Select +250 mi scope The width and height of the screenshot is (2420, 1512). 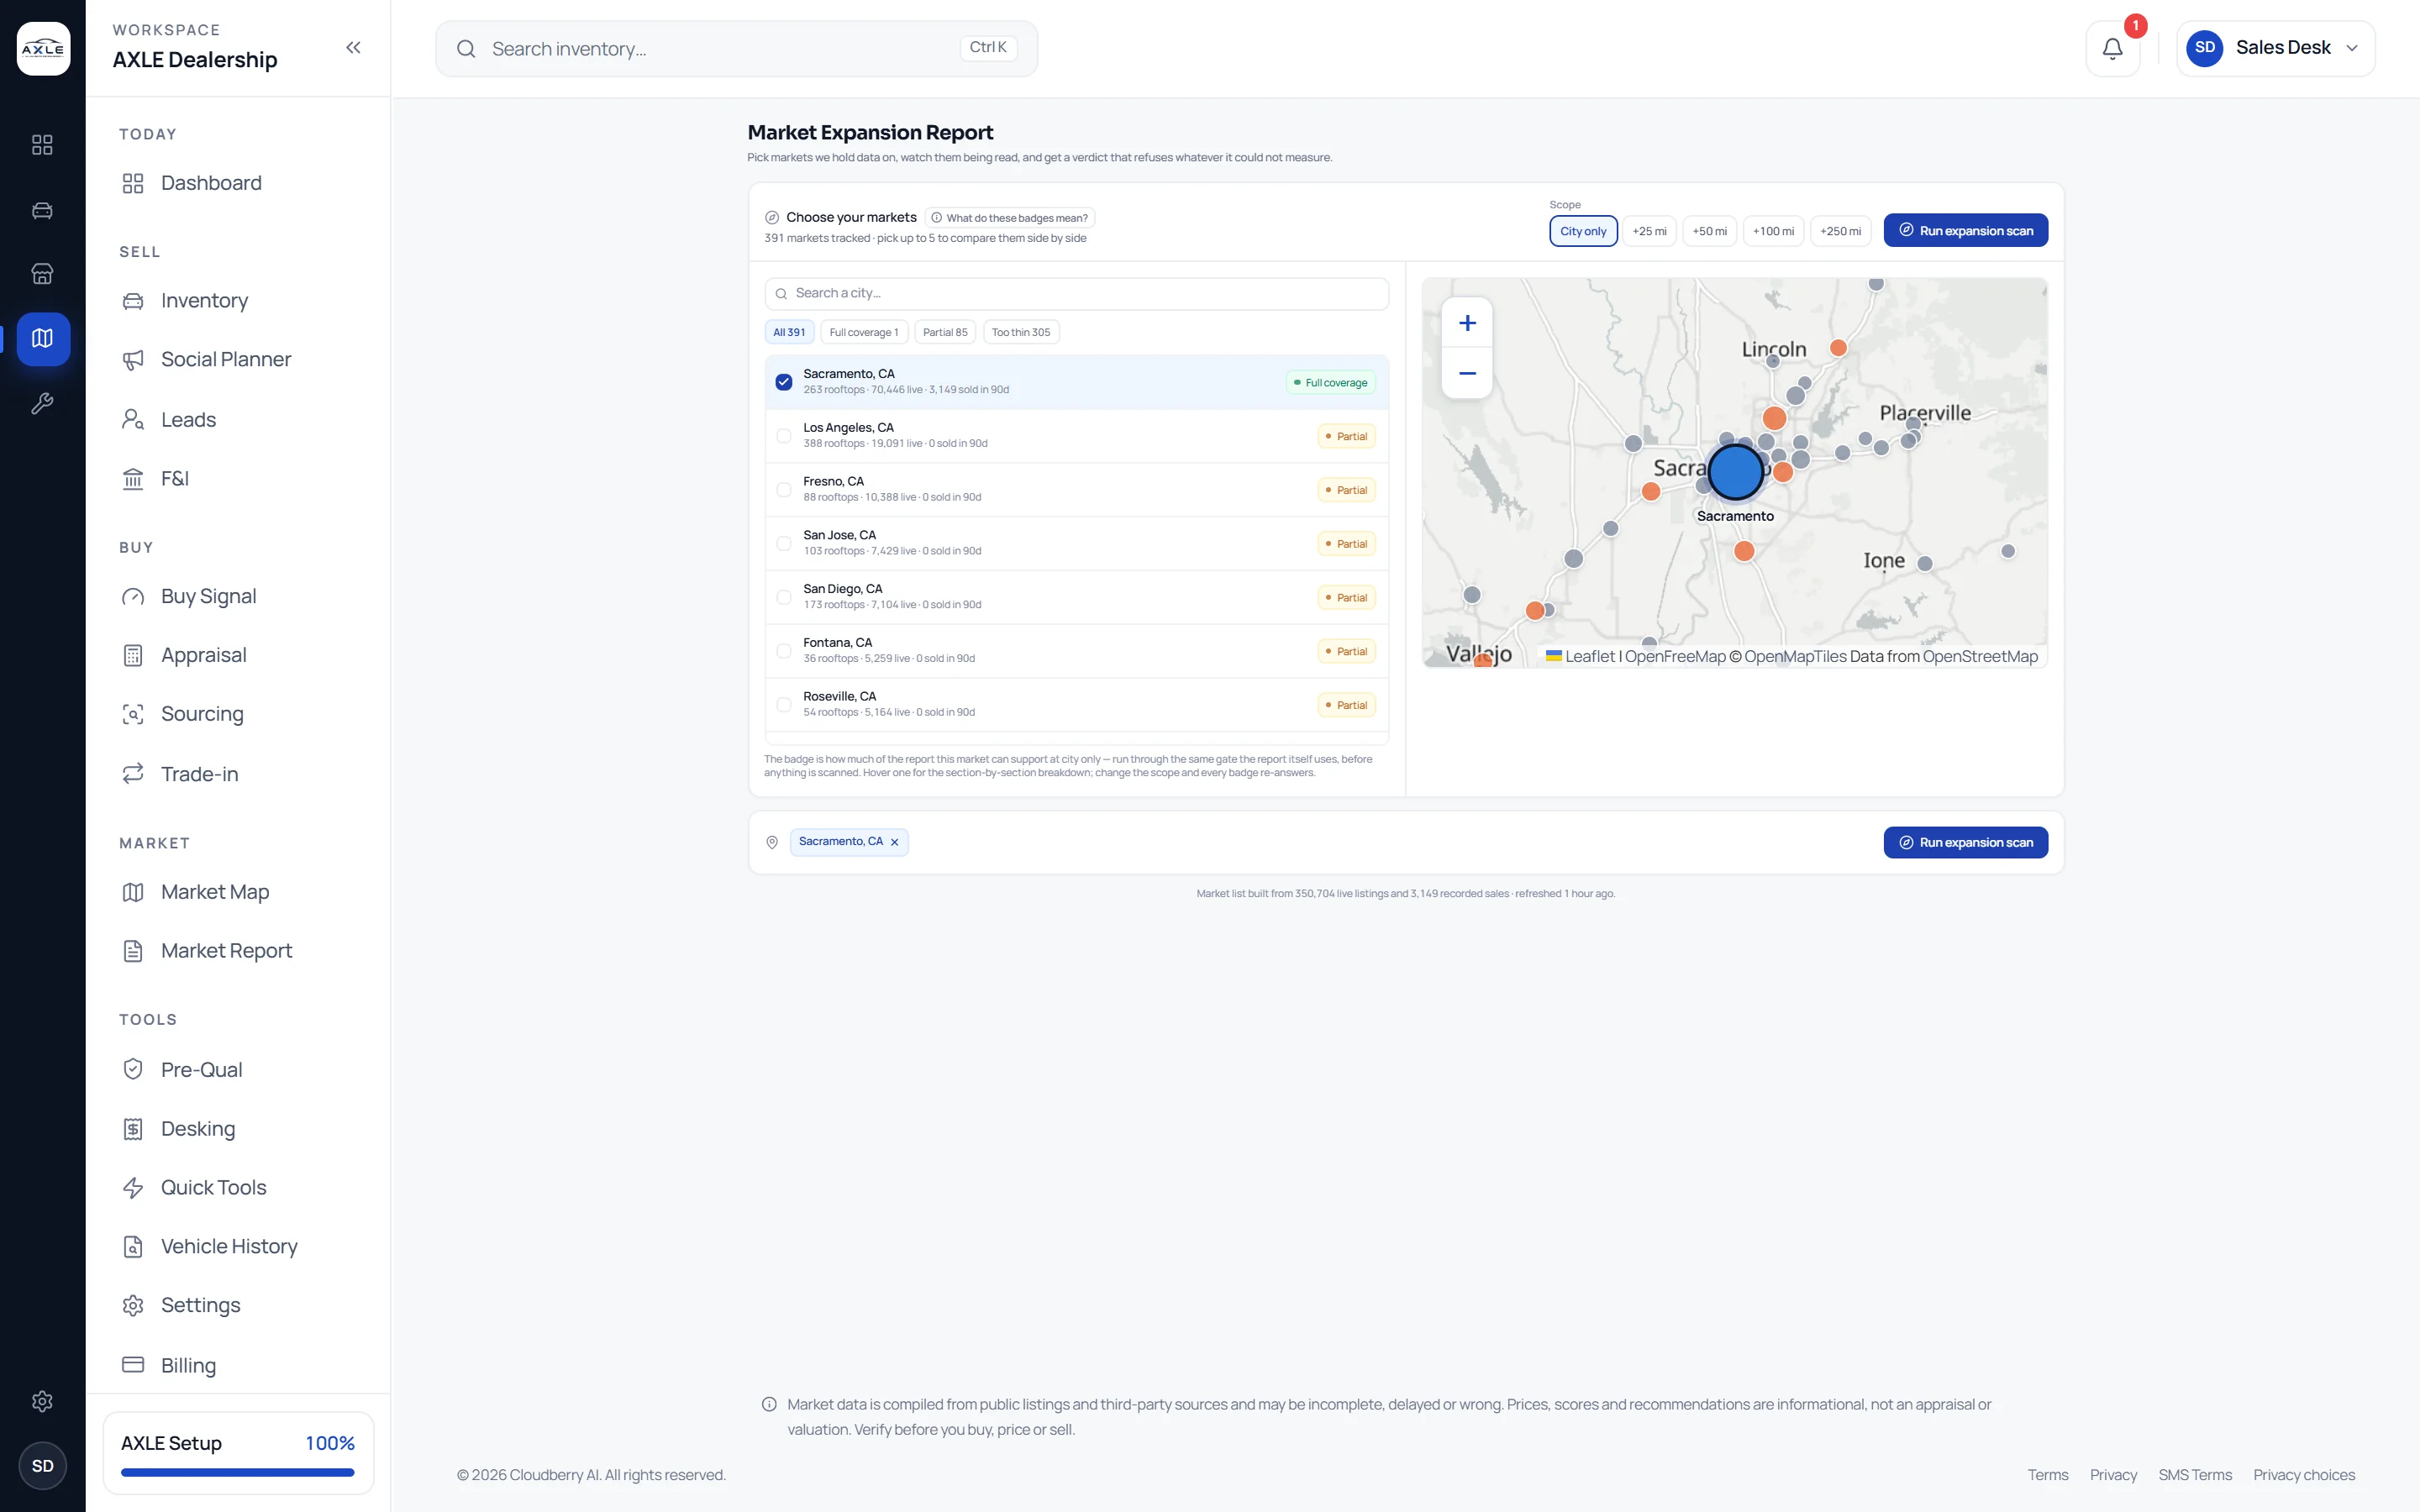(1840, 231)
